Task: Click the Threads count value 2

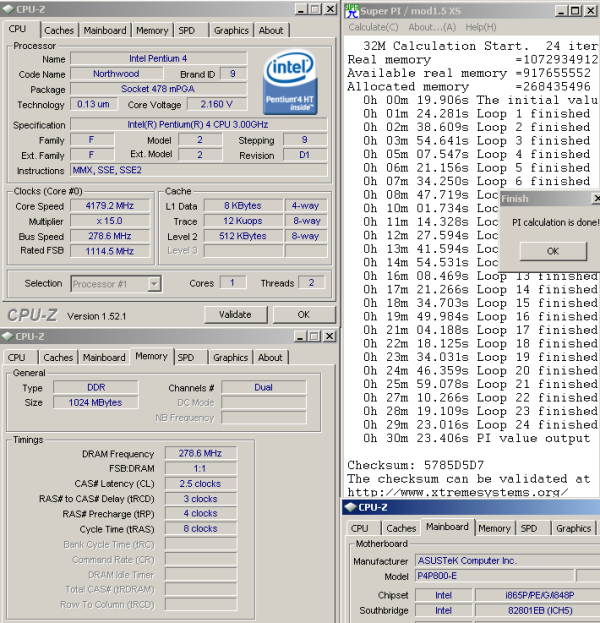Action: 312,283
